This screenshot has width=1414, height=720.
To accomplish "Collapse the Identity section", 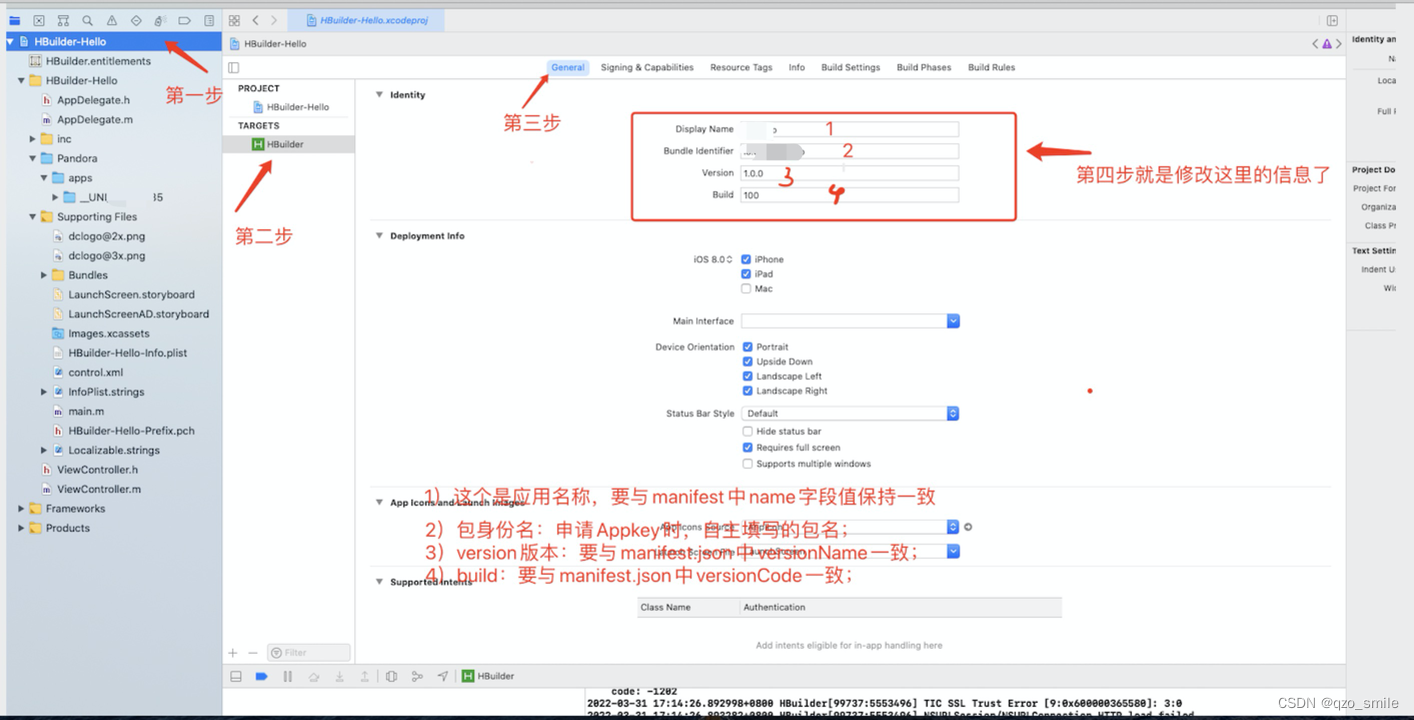I will click(379, 95).
